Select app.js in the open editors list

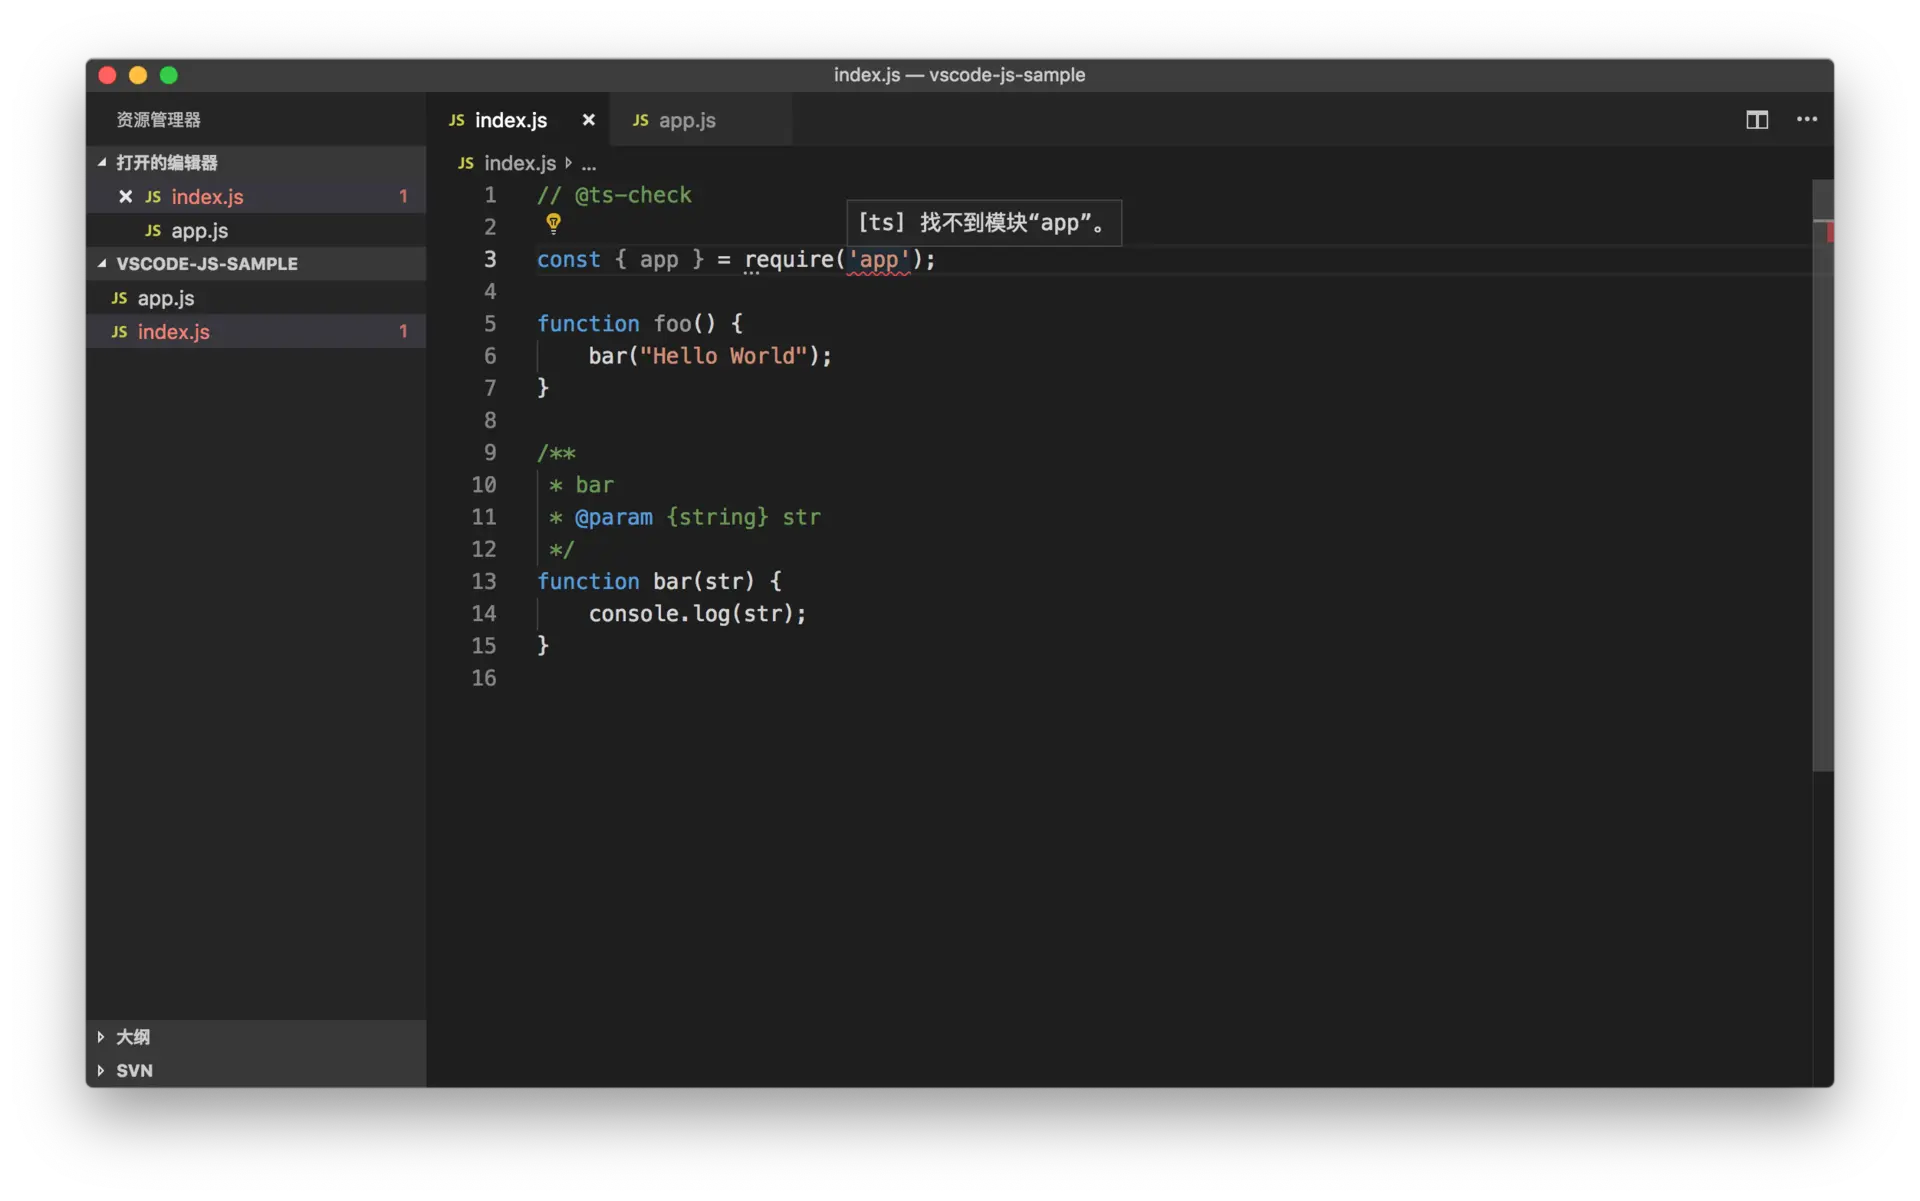coord(199,231)
